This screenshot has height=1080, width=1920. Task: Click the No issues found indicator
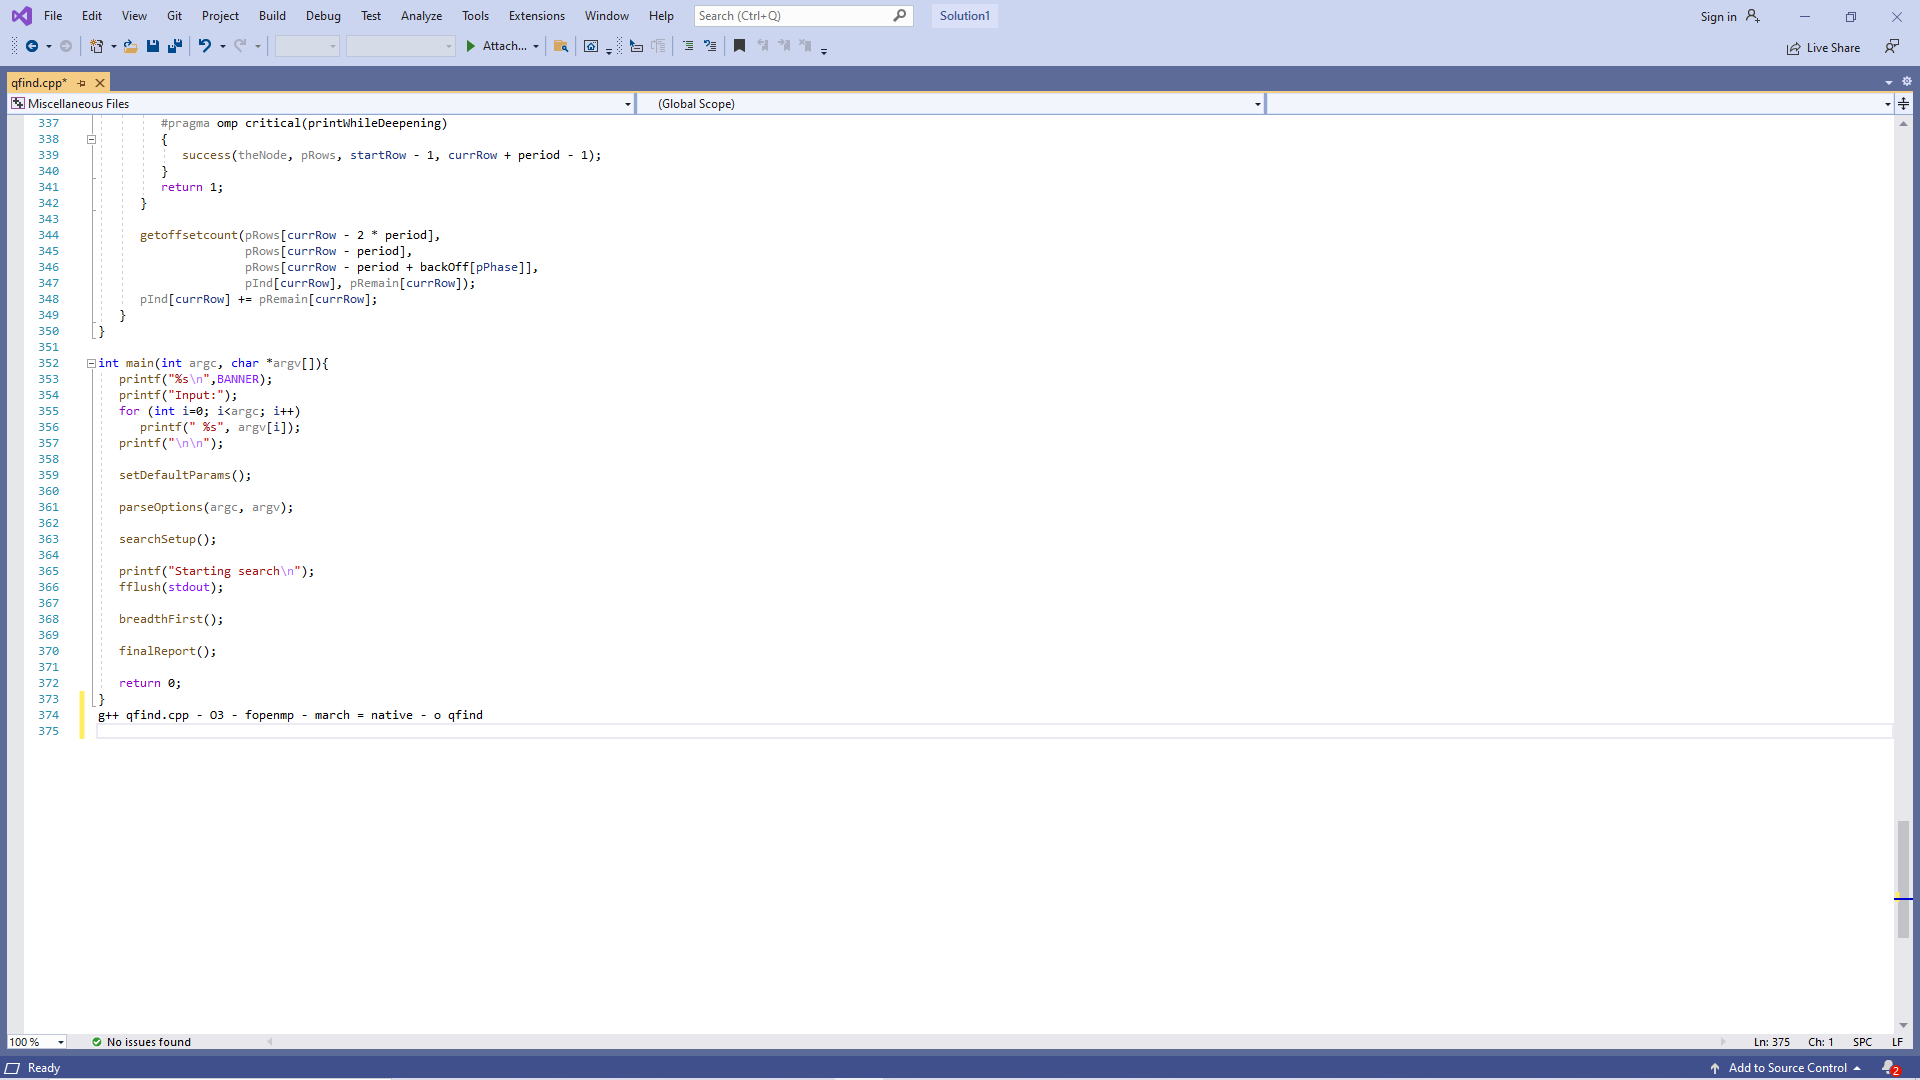click(x=141, y=1042)
